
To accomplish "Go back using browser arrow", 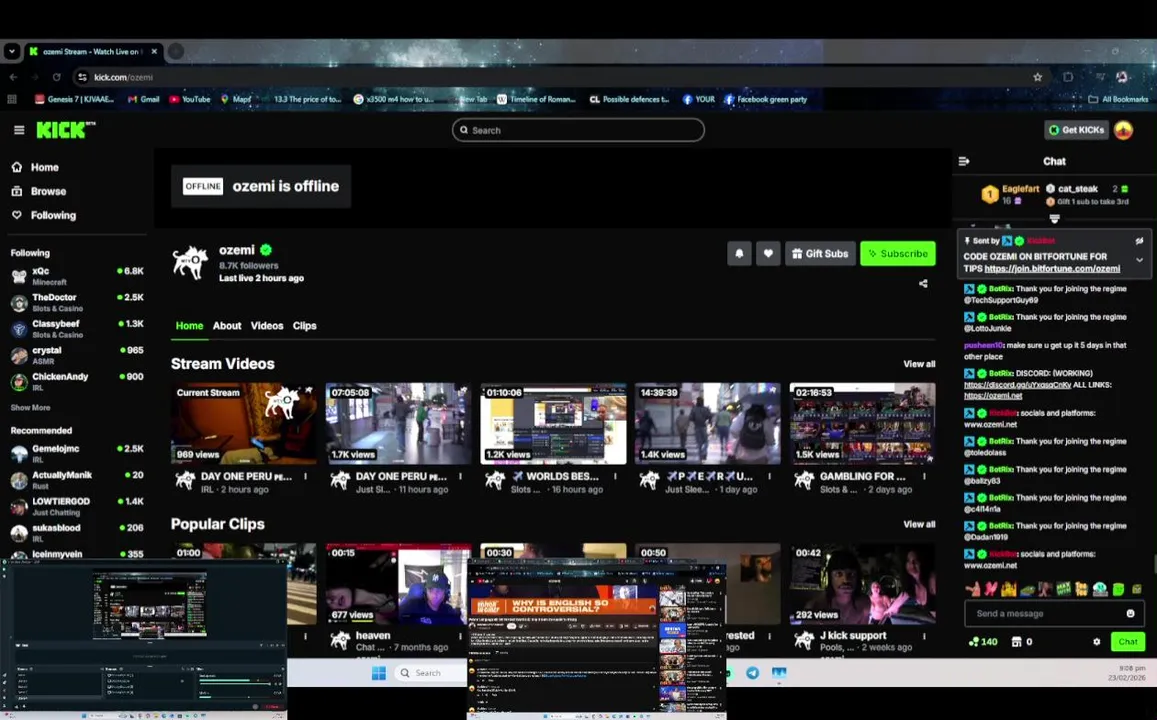I will click(13, 77).
